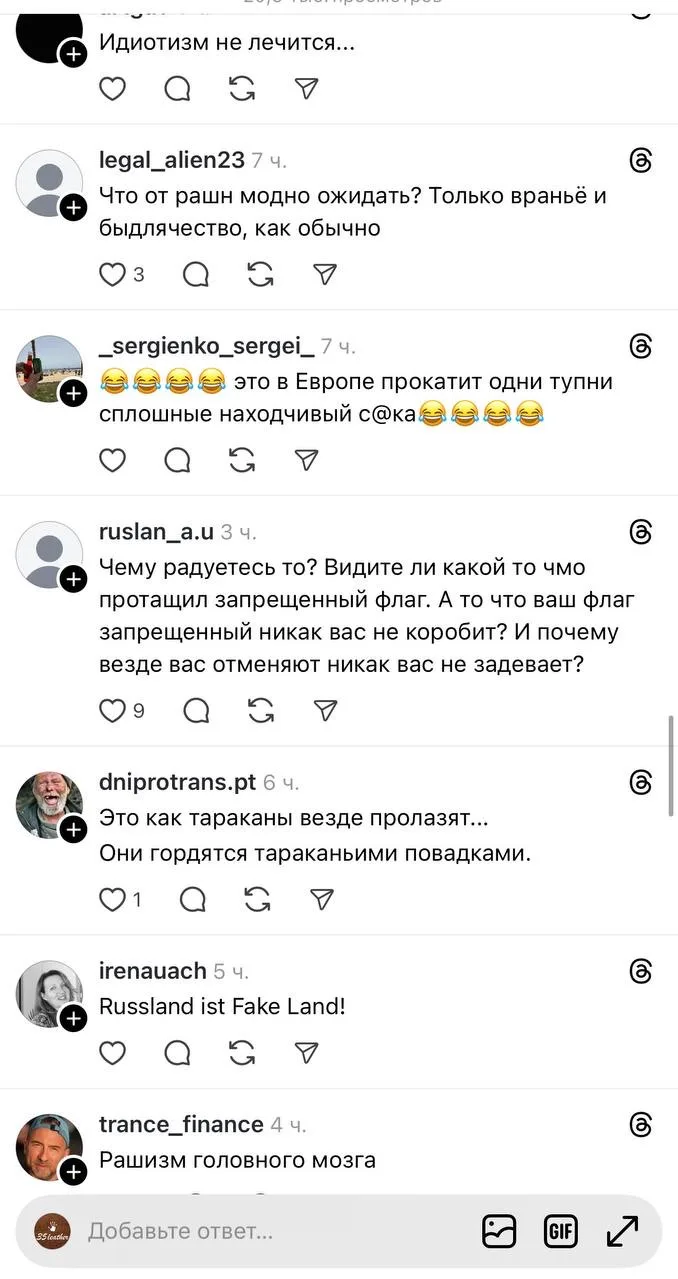Screen dimensions: 678x1279
Task: Follow trance_finance using avatar plus badge
Action: (73, 1173)
